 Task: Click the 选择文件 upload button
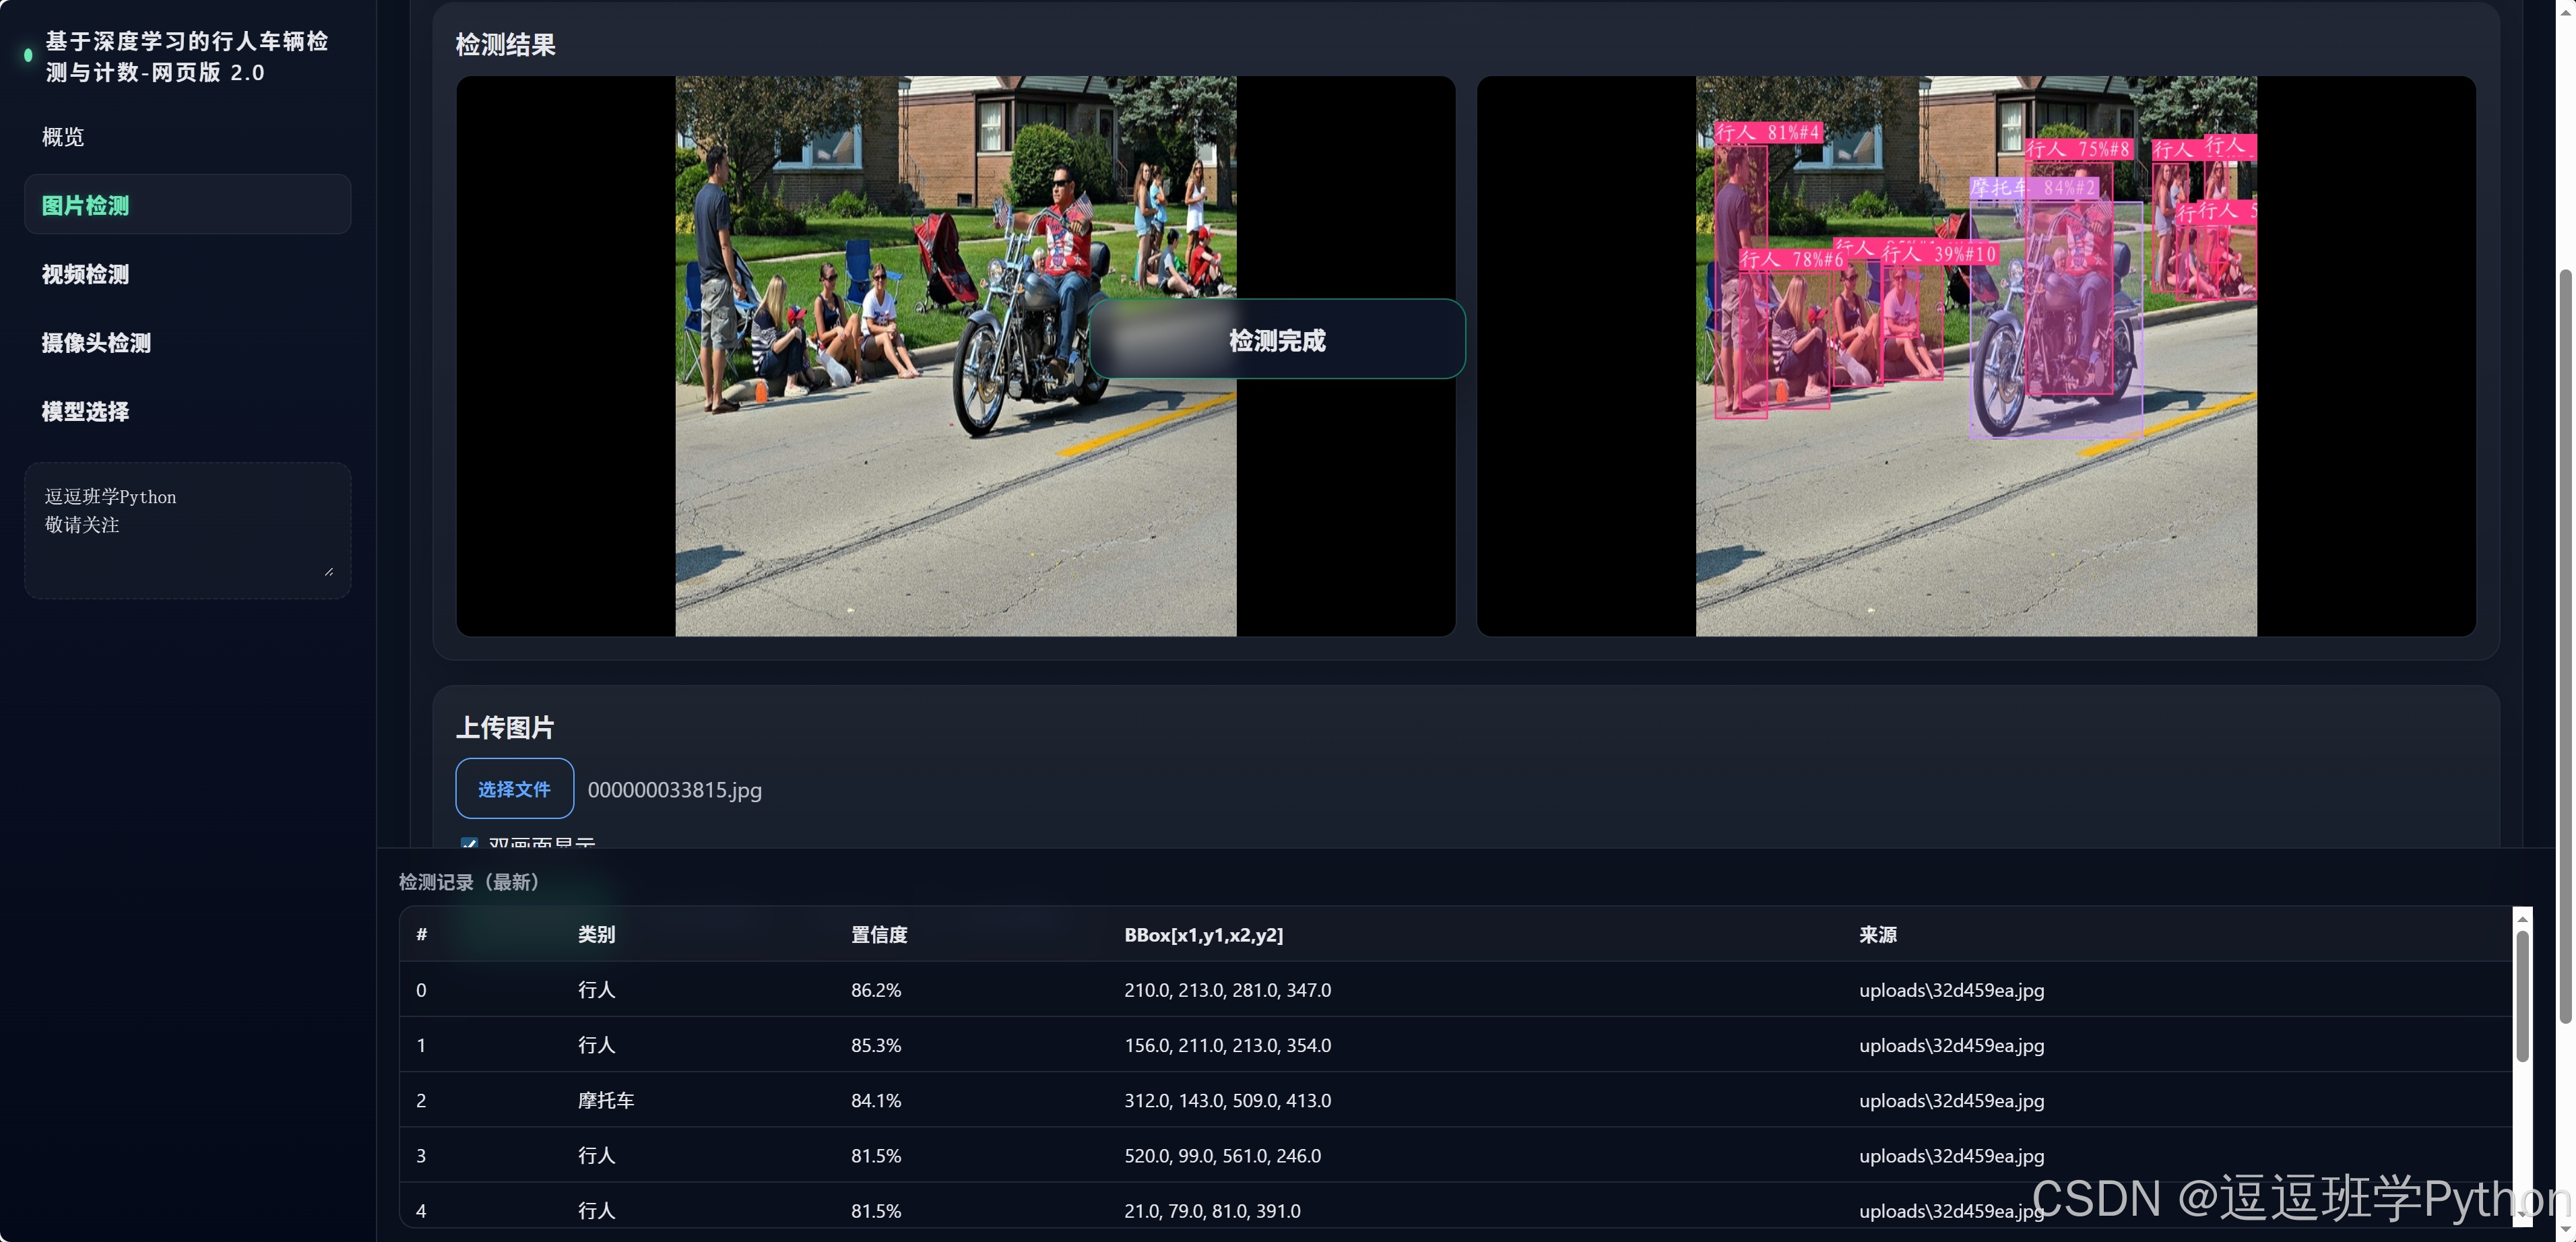514,789
